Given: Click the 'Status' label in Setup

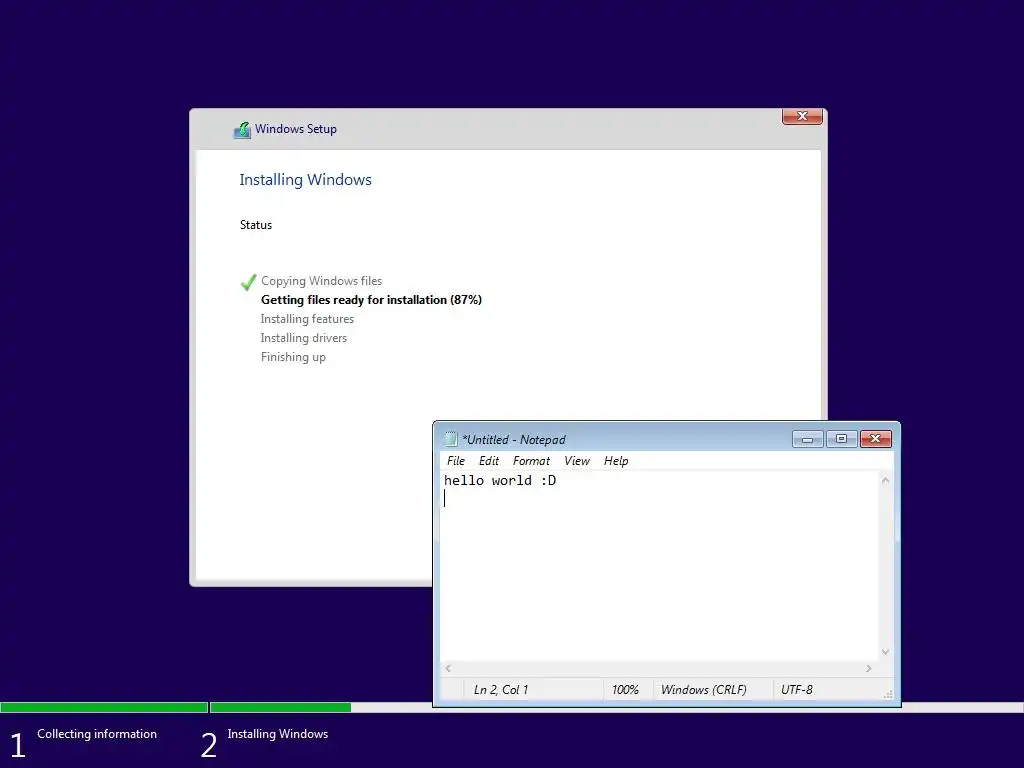Looking at the screenshot, I should pos(255,225).
